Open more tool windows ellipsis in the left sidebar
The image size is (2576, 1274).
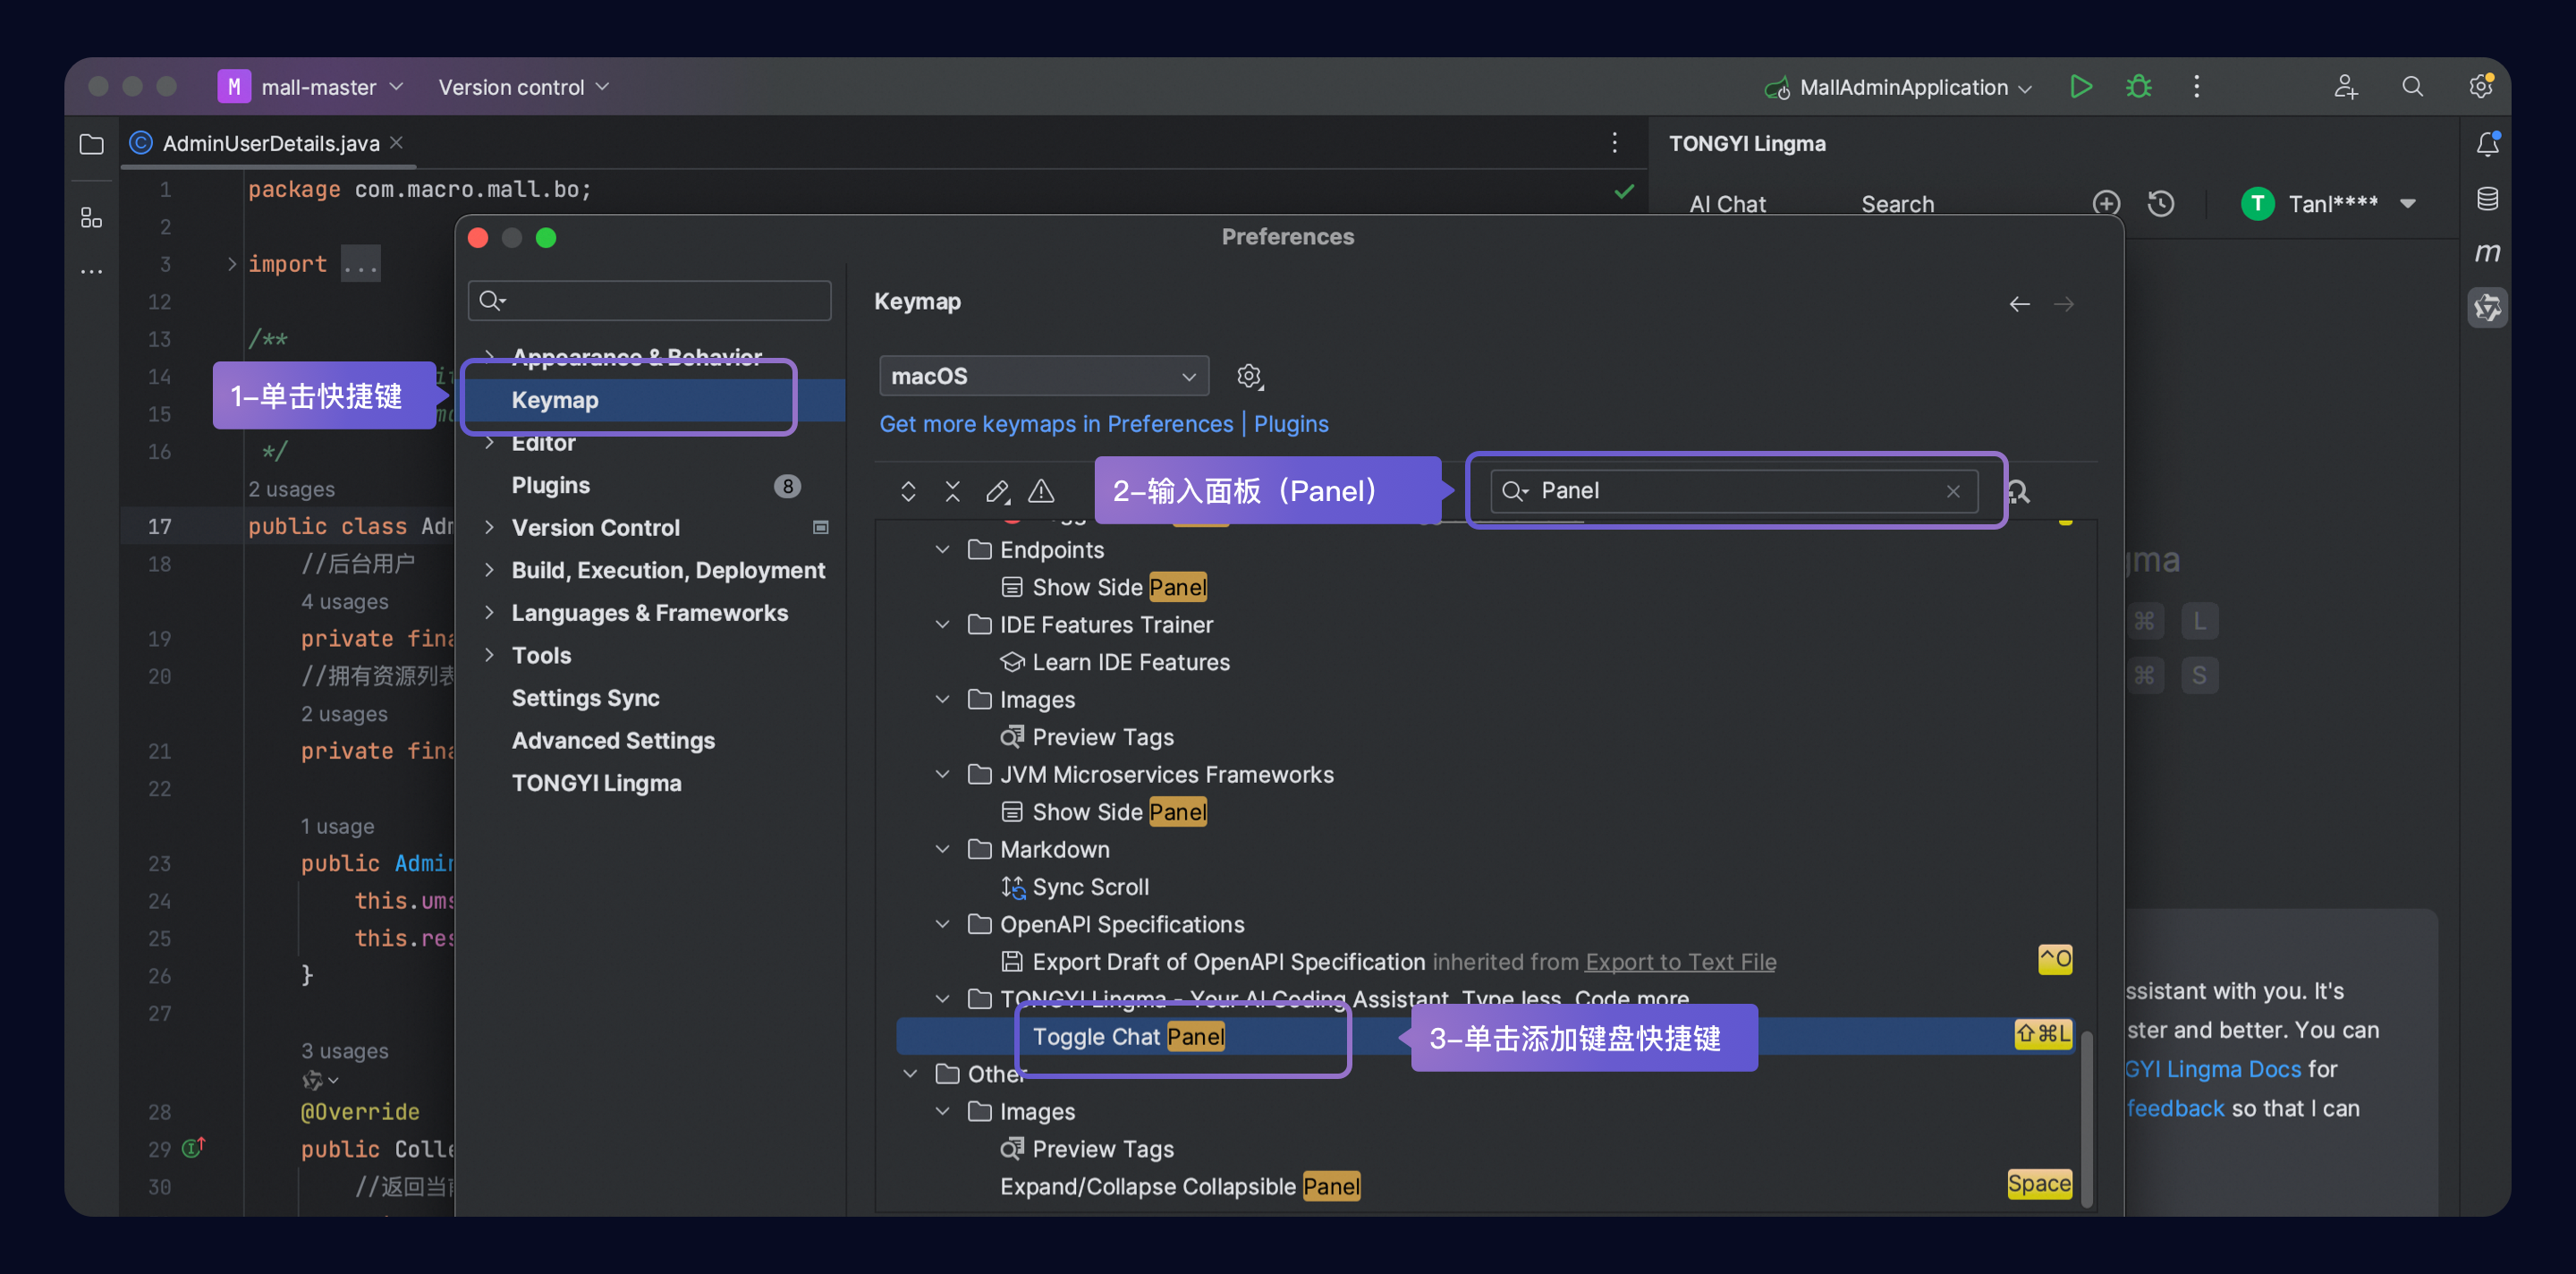coord(91,271)
